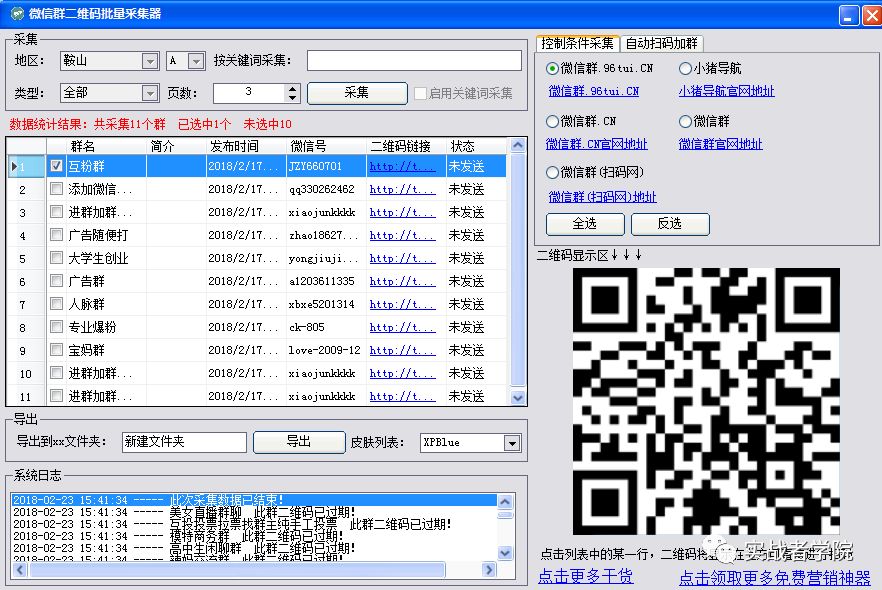Select the qq330262462 cell
The height and width of the screenshot is (590, 882).
point(326,190)
